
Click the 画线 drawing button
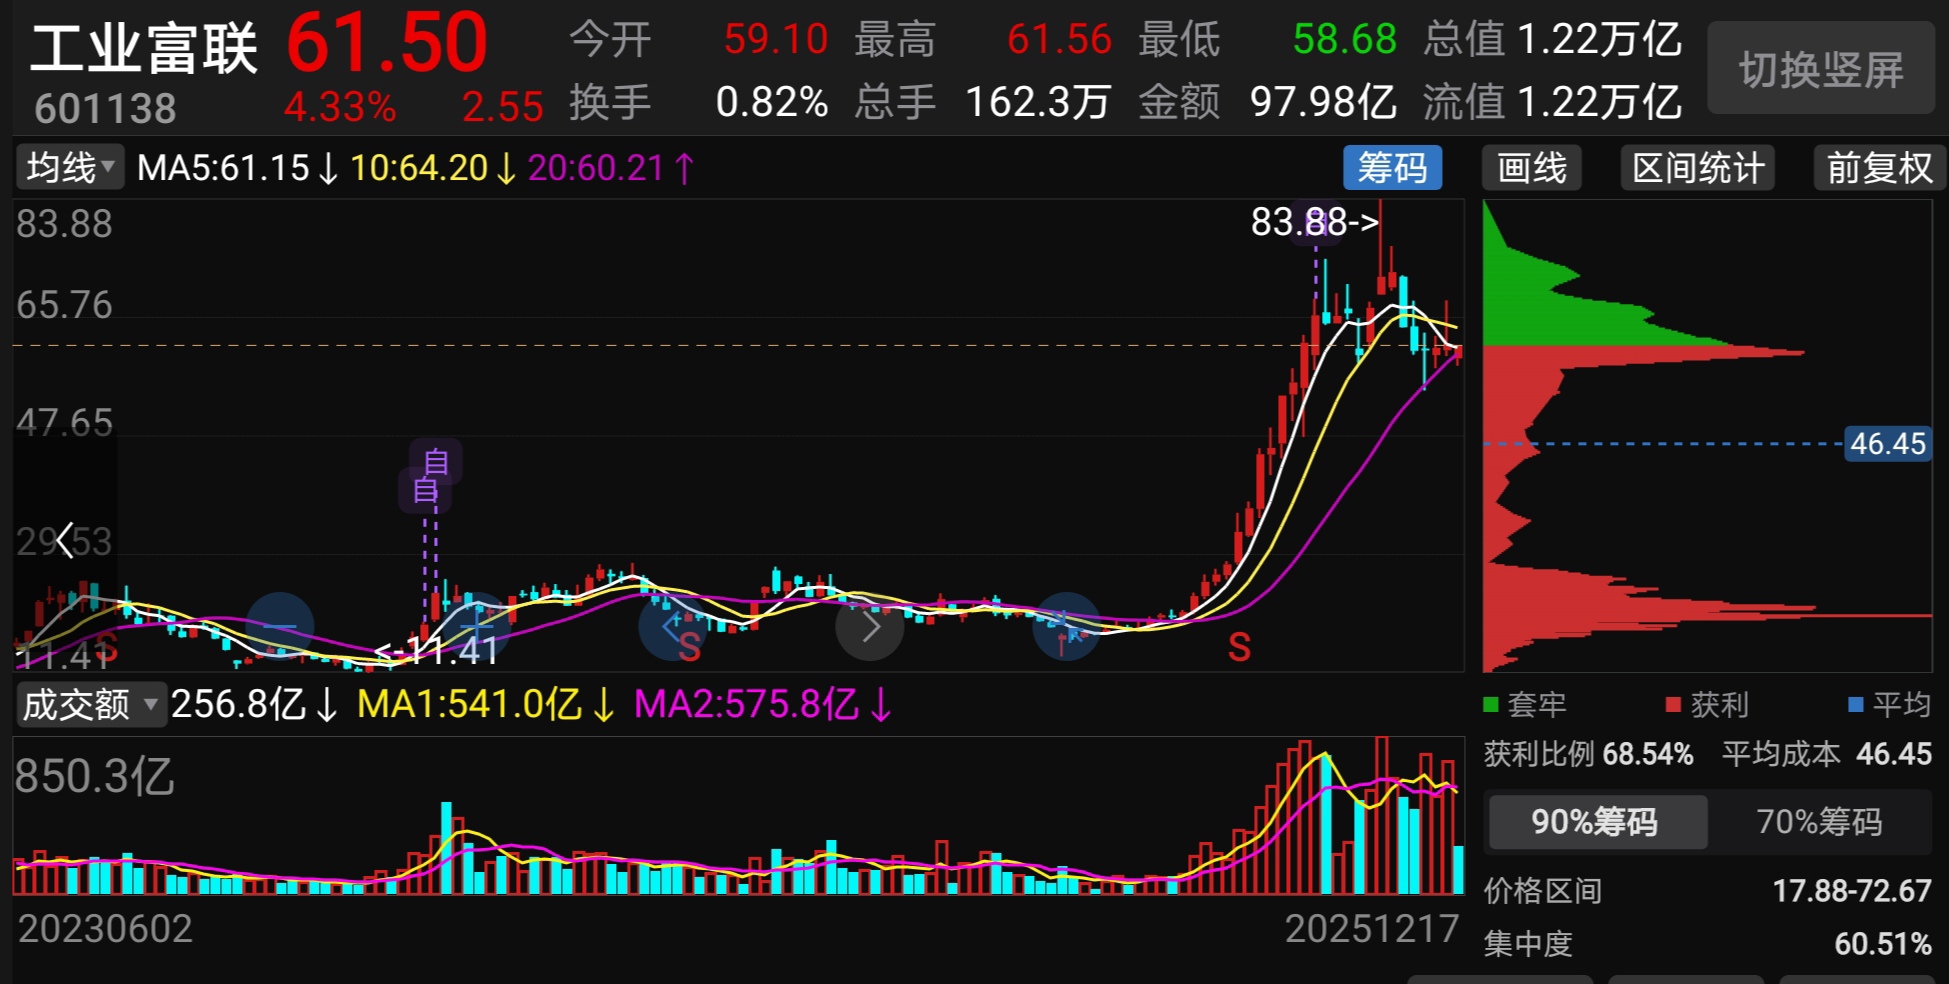(x=1531, y=167)
